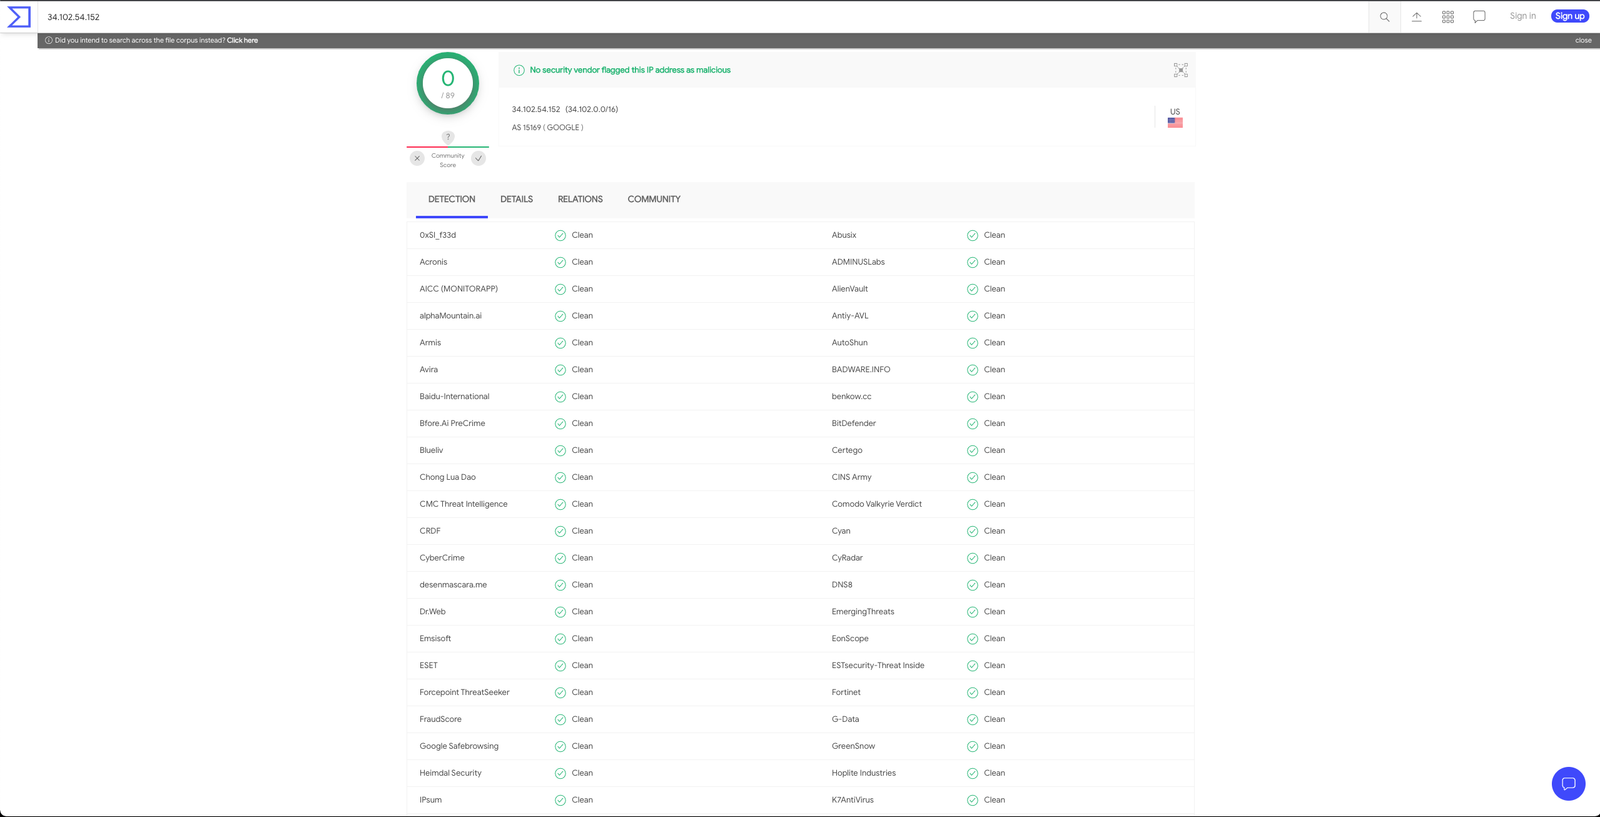Click the Clean result for G-Data
Screen dimensions: 1600x817
pyautogui.click(x=994, y=720)
